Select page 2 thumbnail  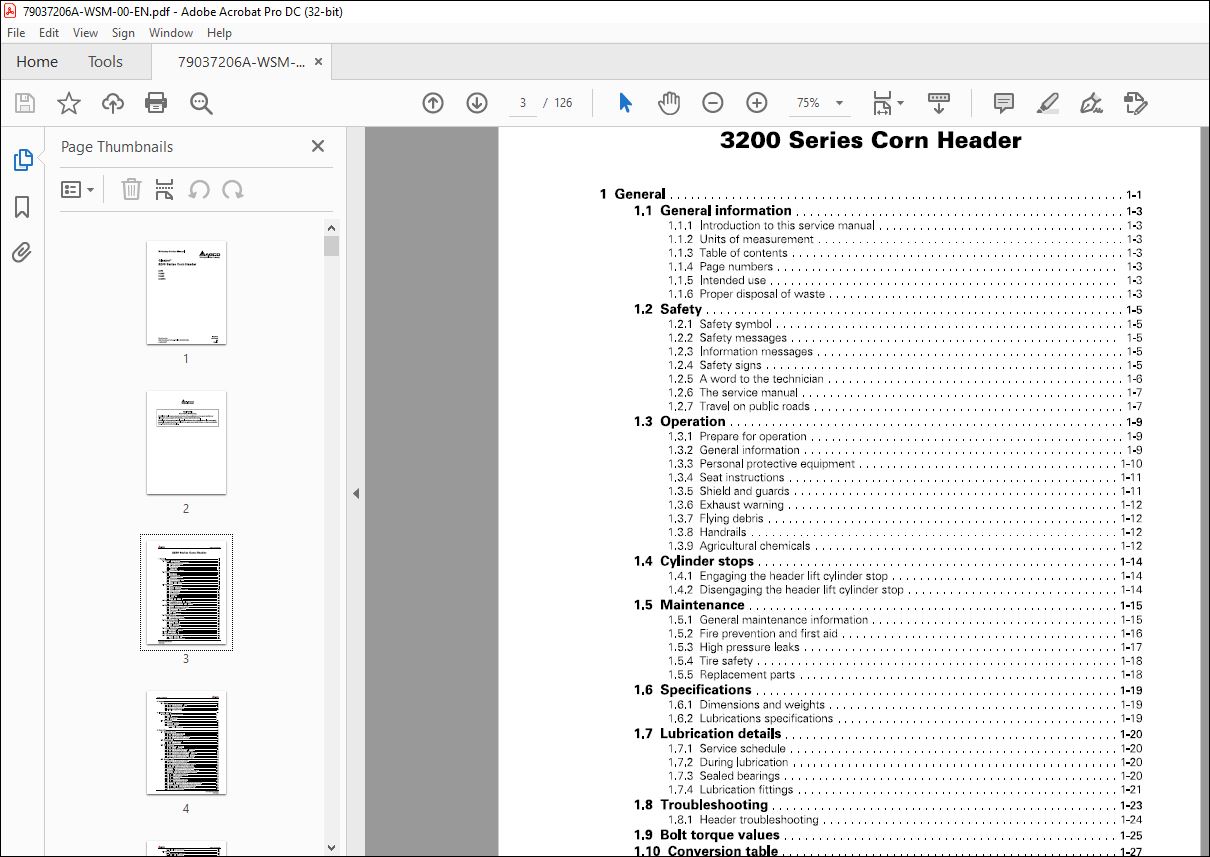point(186,442)
